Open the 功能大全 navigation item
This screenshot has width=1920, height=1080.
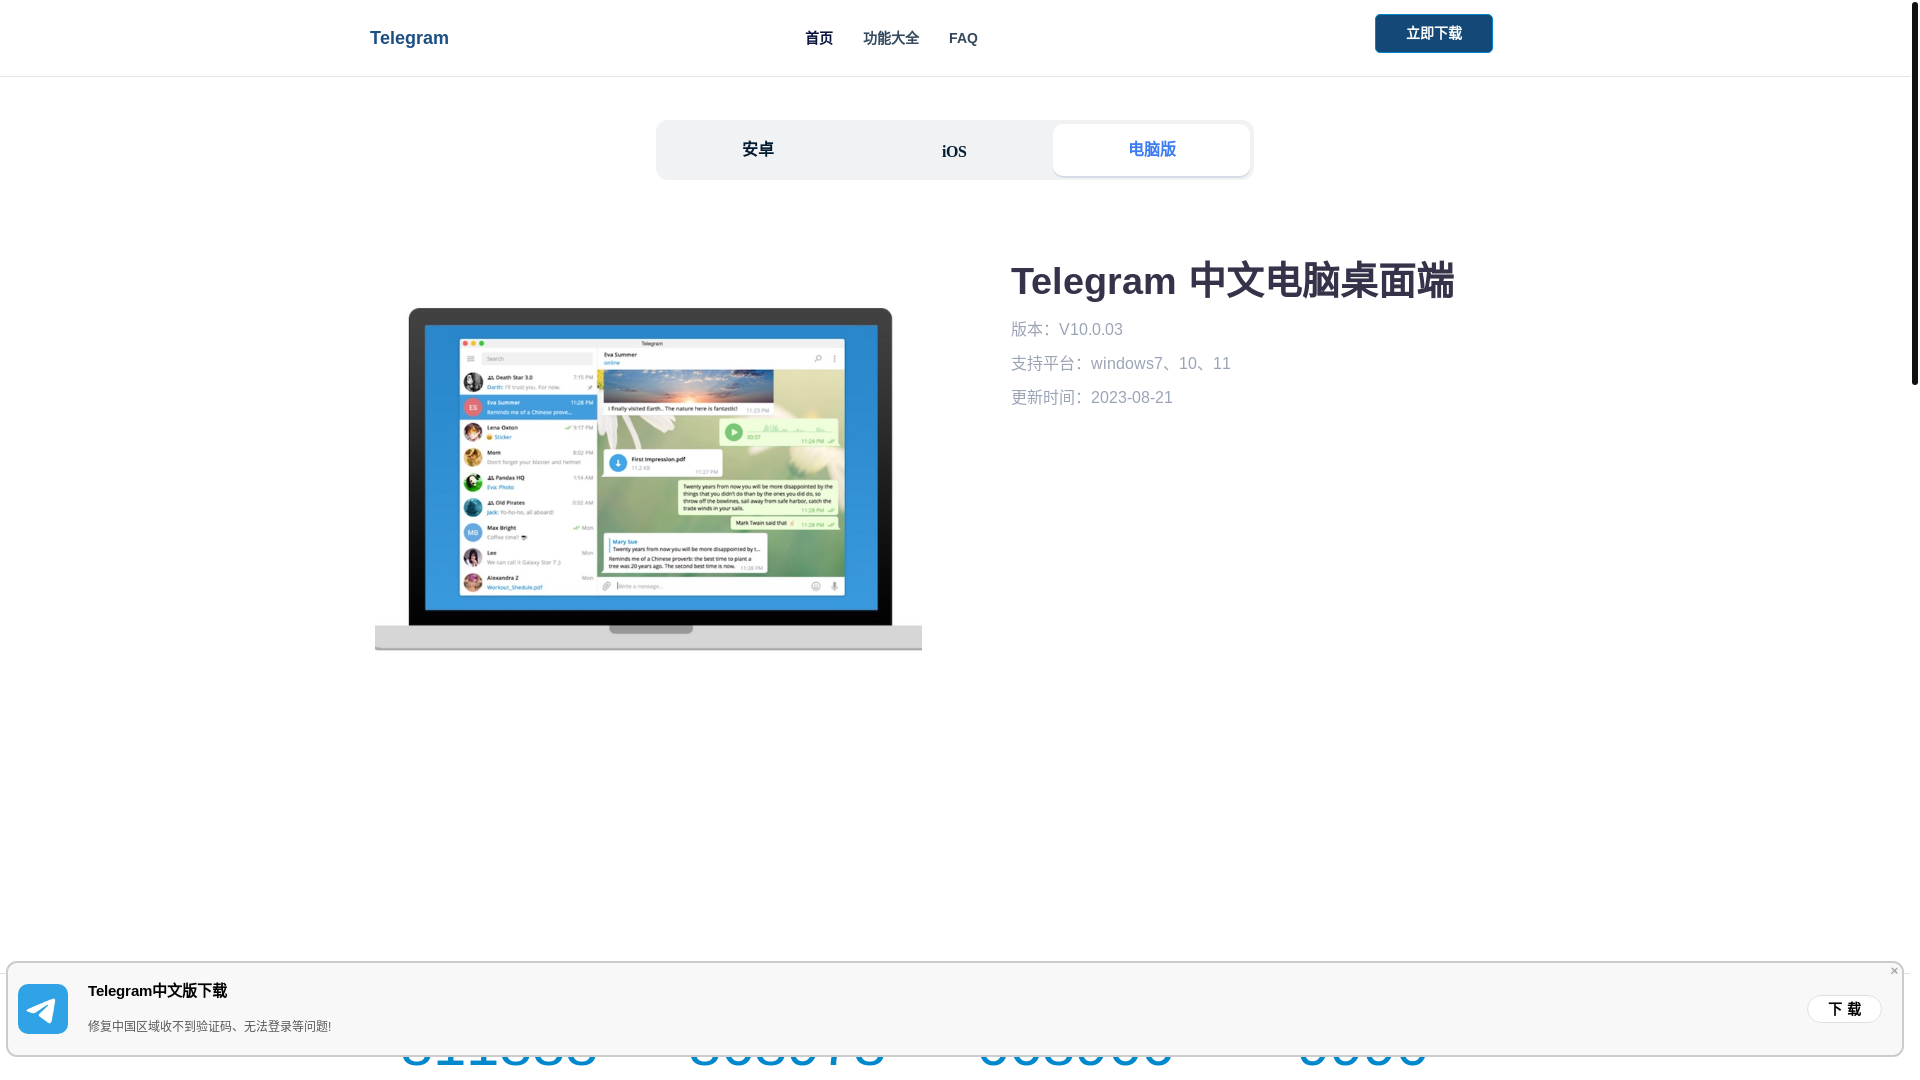pos(891,38)
